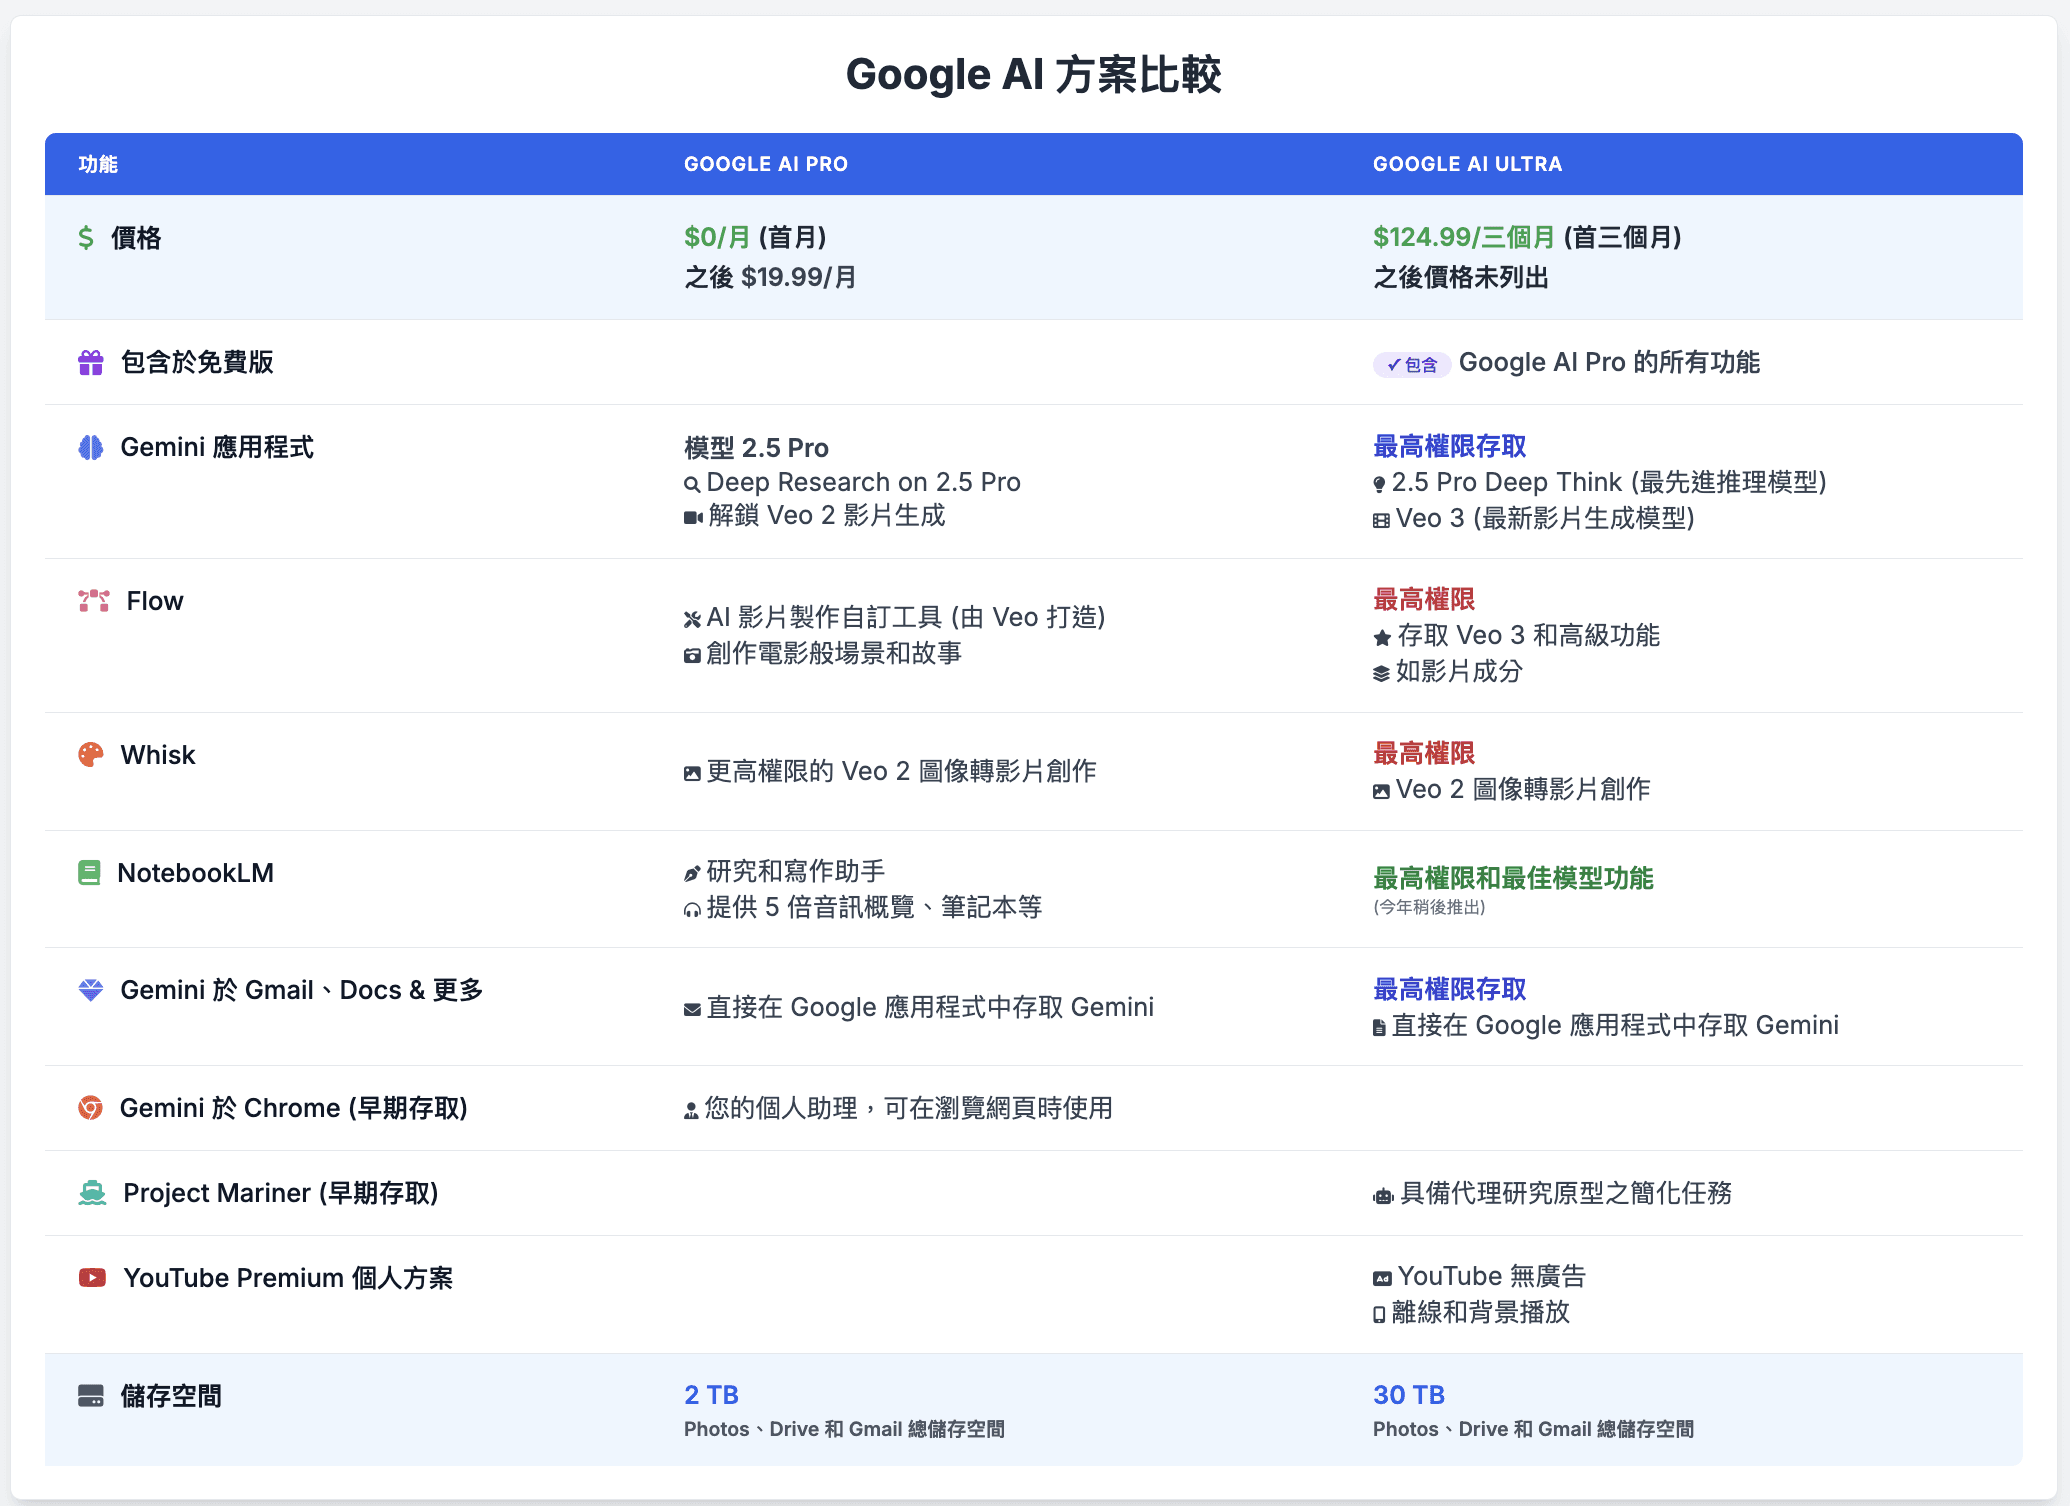Click the magnifier icon beside Deep Research

pos(692,485)
